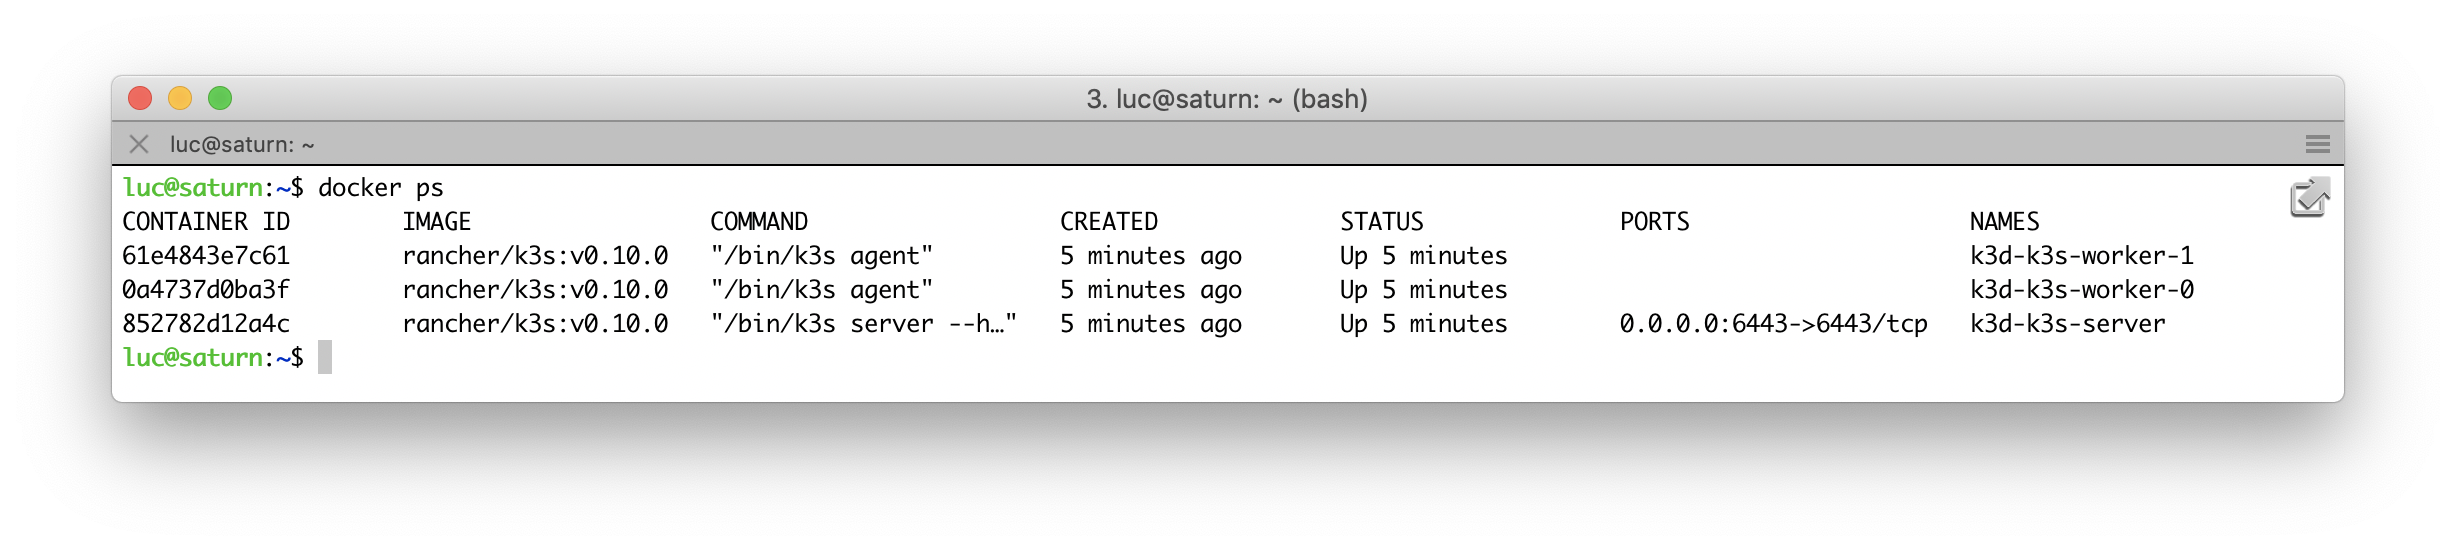2456x550 pixels.
Task: Minimize the terminal using yellow button
Action: [x=180, y=98]
